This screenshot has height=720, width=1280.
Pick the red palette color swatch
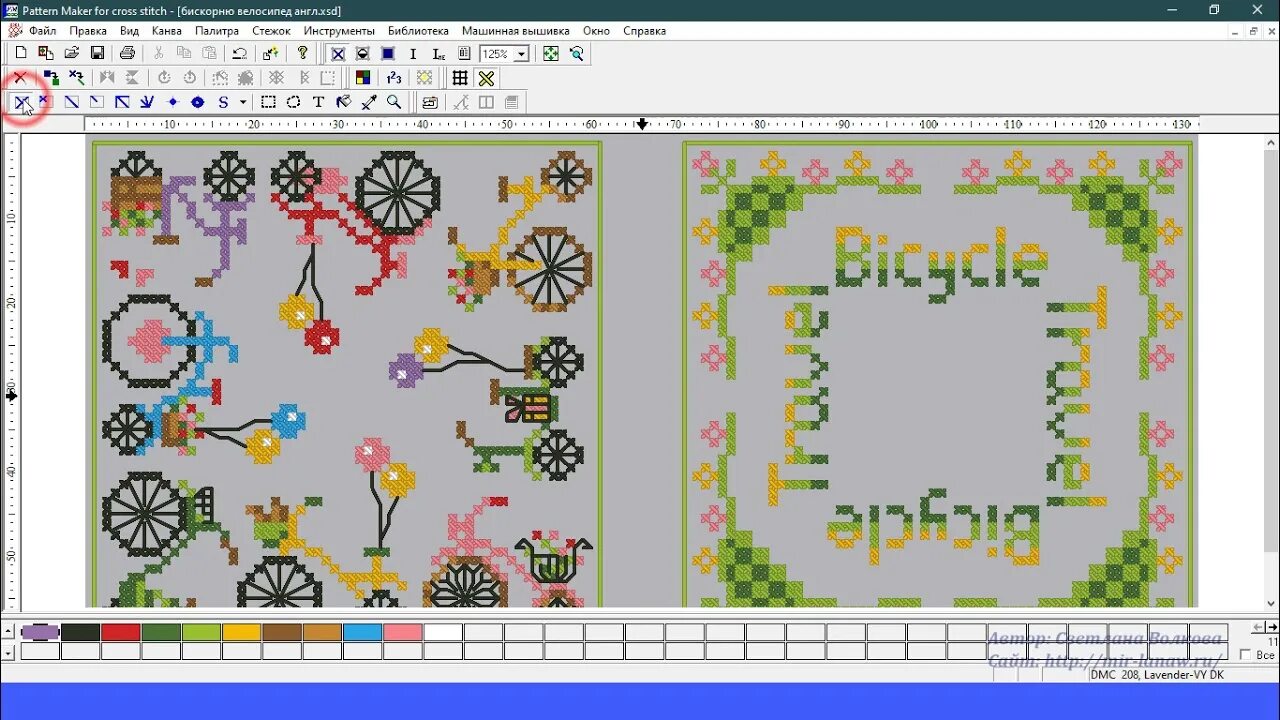coord(120,632)
